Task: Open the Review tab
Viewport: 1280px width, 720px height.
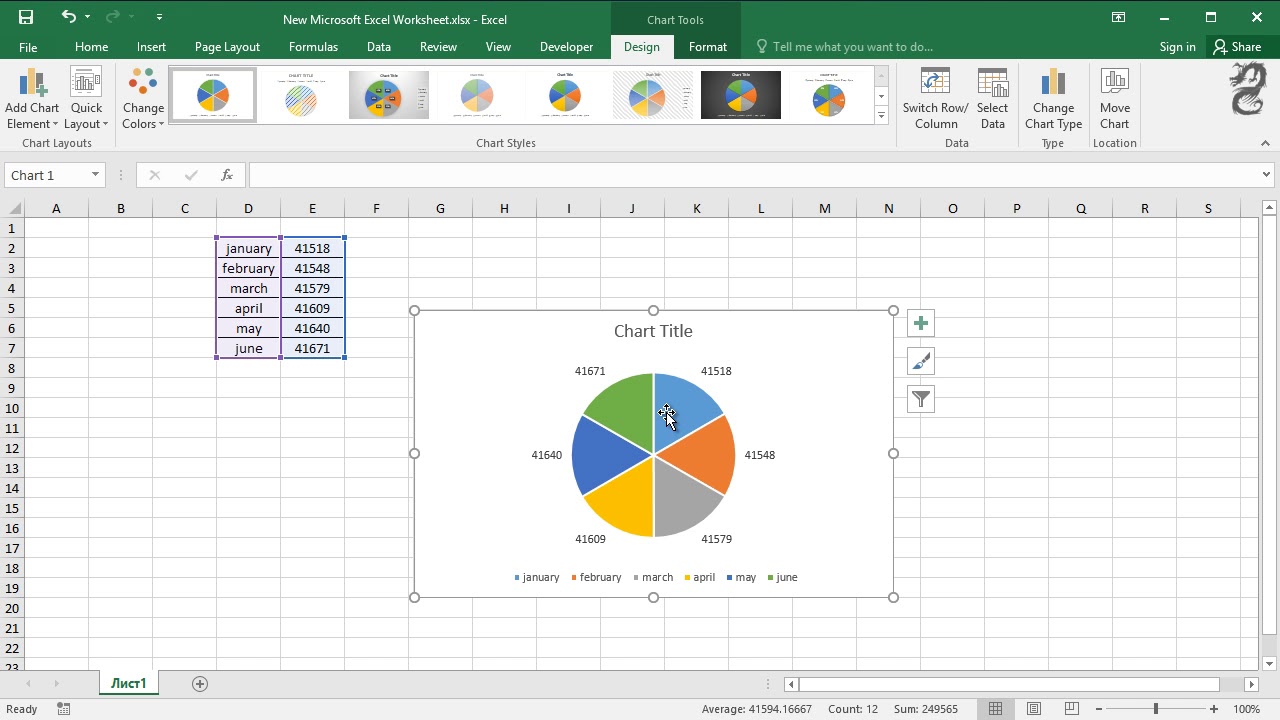Action: coord(438,47)
